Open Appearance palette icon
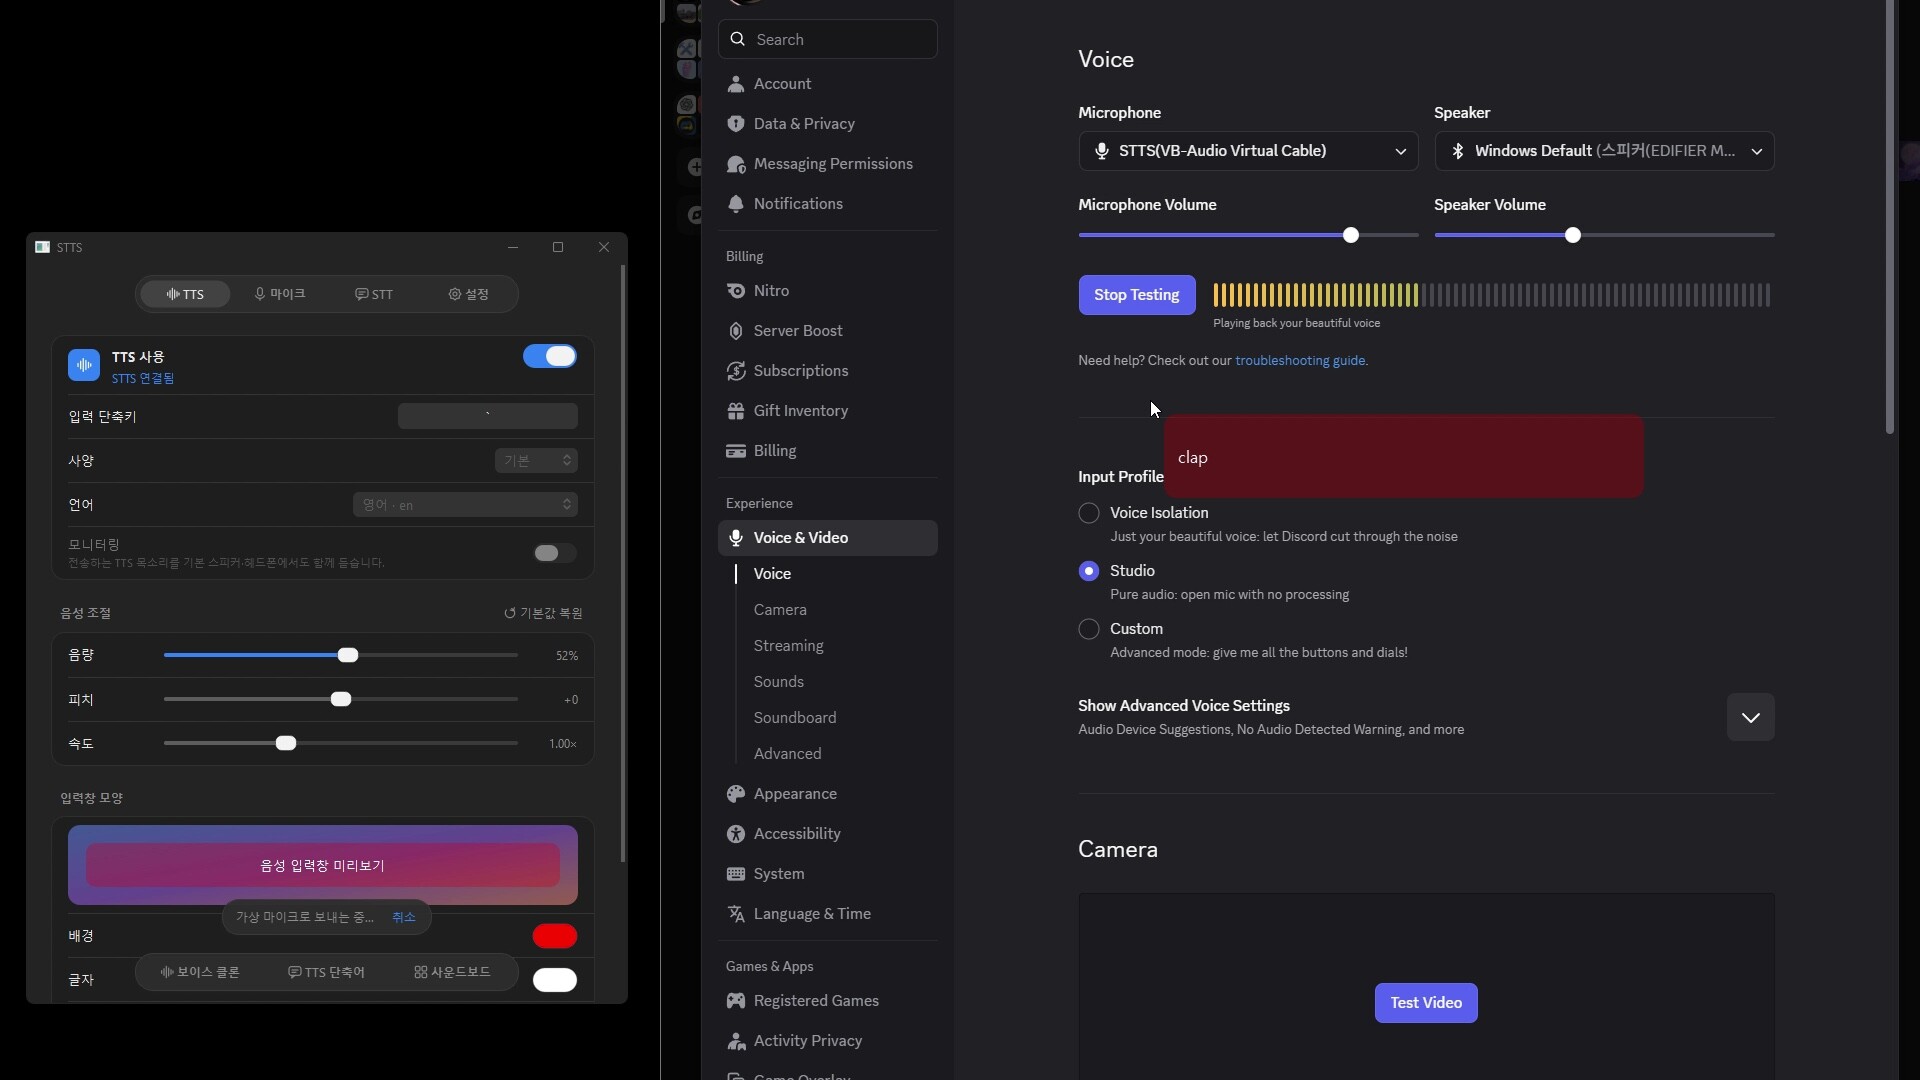The width and height of the screenshot is (1920, 1080). [736, 794]
